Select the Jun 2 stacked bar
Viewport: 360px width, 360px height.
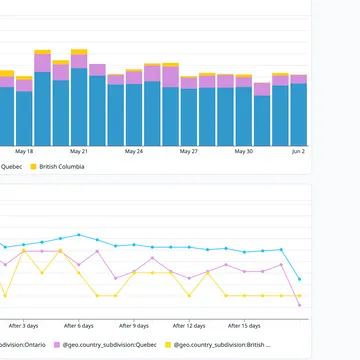click(299, 110)
